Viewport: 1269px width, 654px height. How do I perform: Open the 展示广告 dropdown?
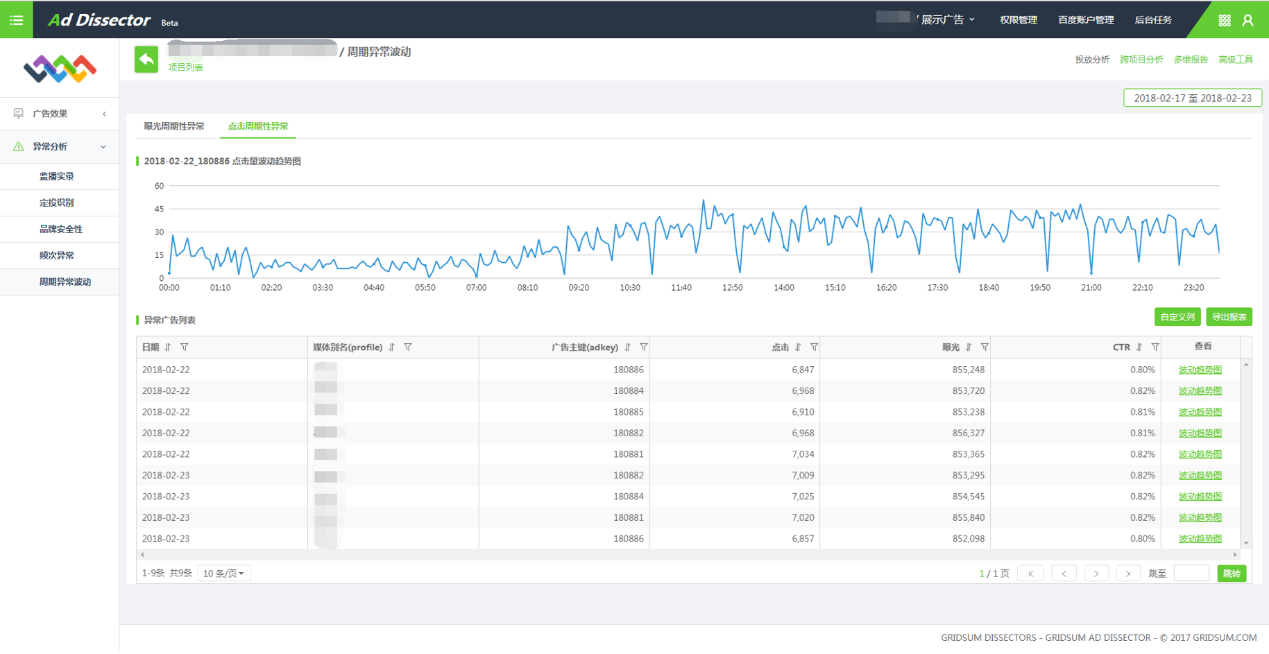(947, 20)
